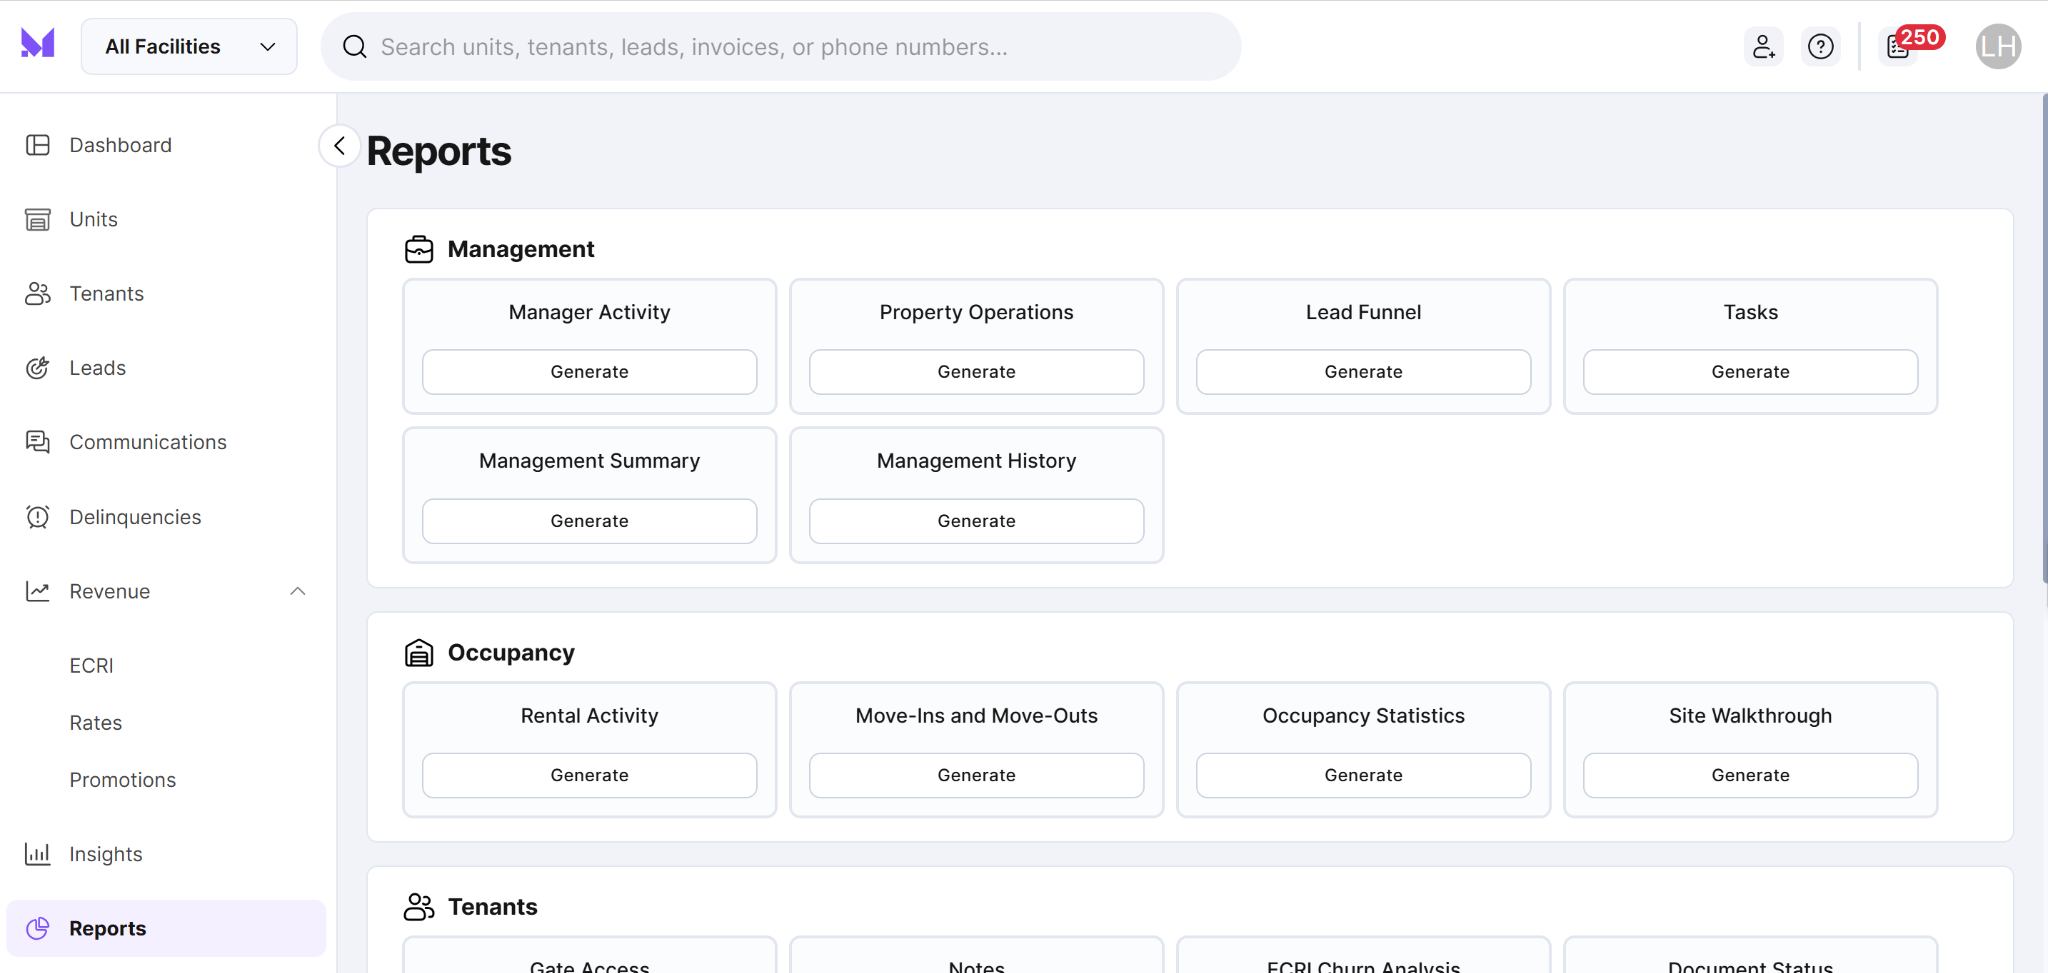
Task: Open the tasks icon with the 250 badge
Action: point(1899,47)
